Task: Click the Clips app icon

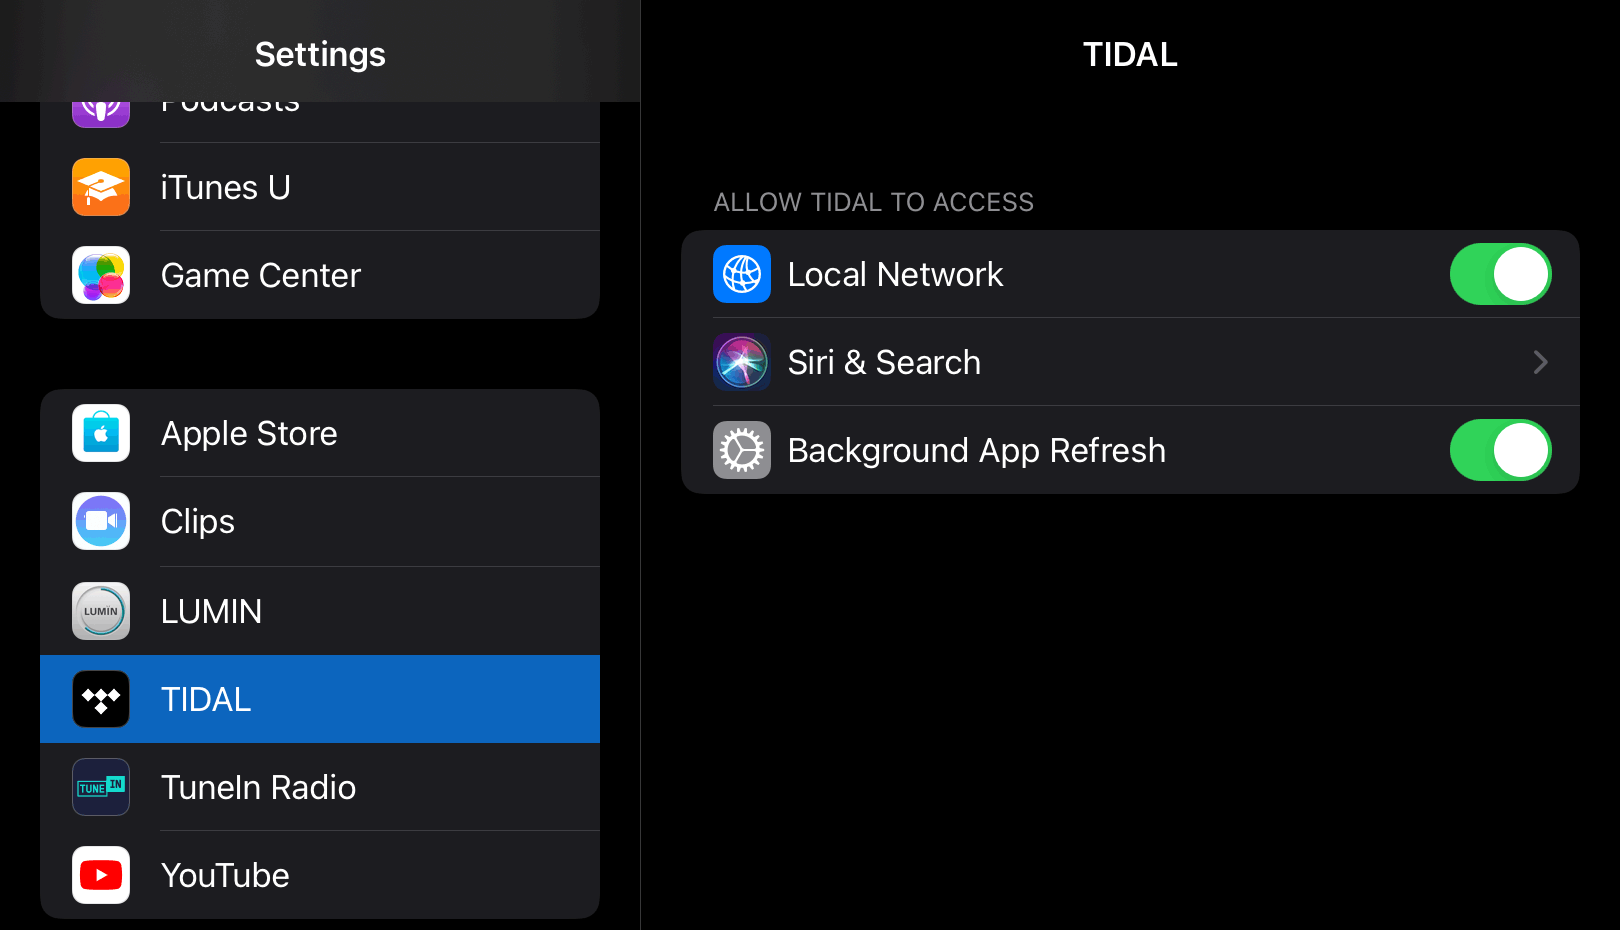Action: point(100,521)
